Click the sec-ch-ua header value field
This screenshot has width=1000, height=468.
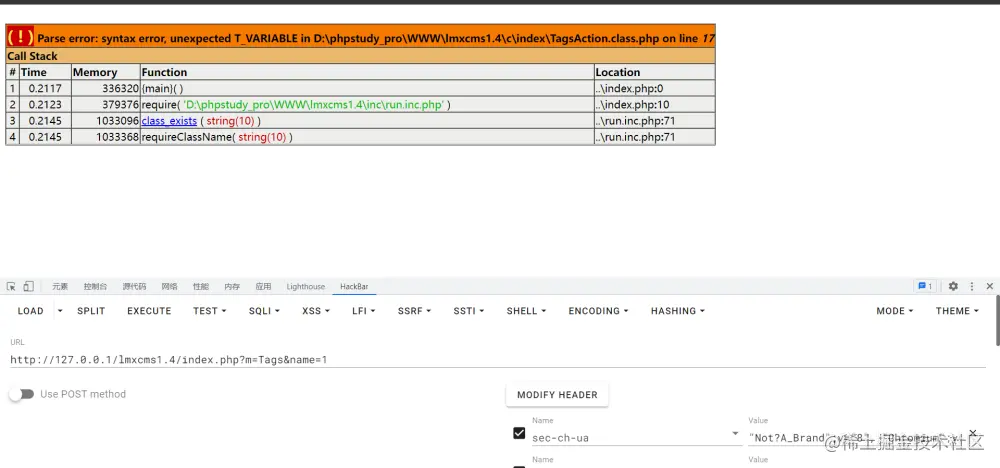(x=855, y=437)
